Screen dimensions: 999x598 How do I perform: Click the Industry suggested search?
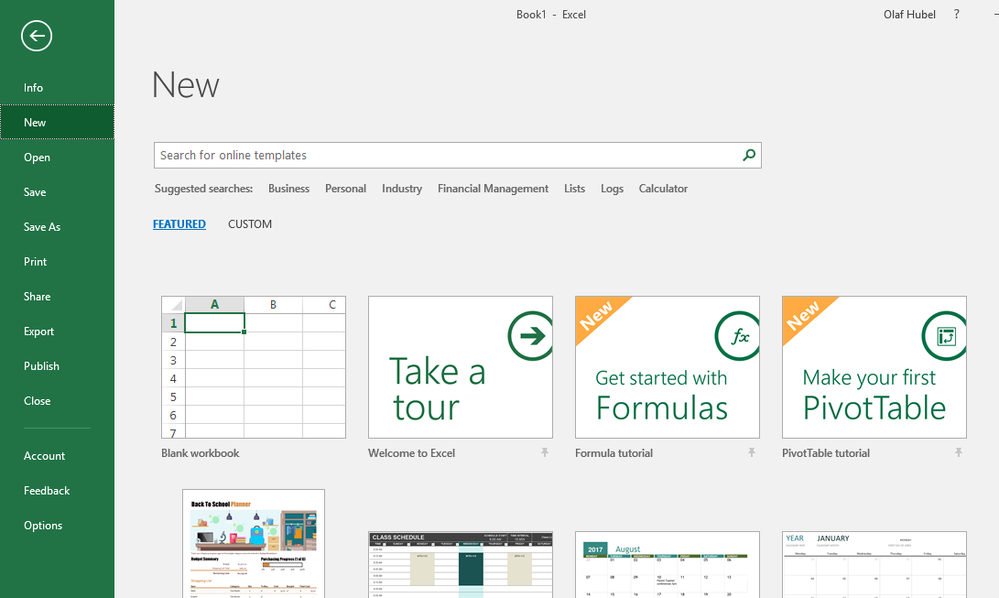[x=402, y=189]
